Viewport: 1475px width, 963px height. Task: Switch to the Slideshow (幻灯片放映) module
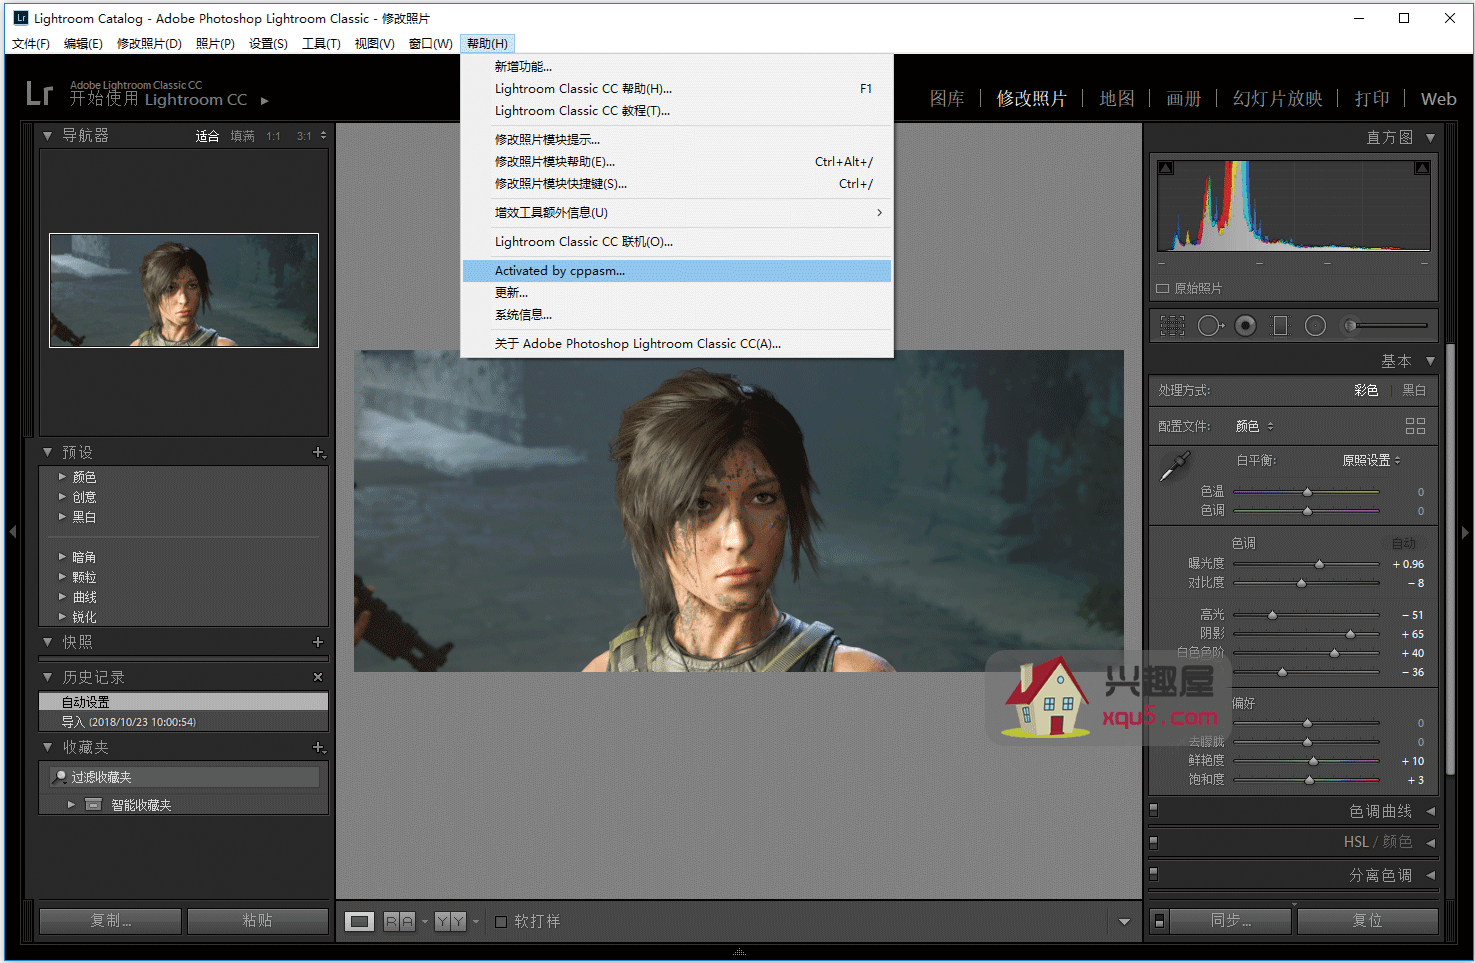point(1277,99)
